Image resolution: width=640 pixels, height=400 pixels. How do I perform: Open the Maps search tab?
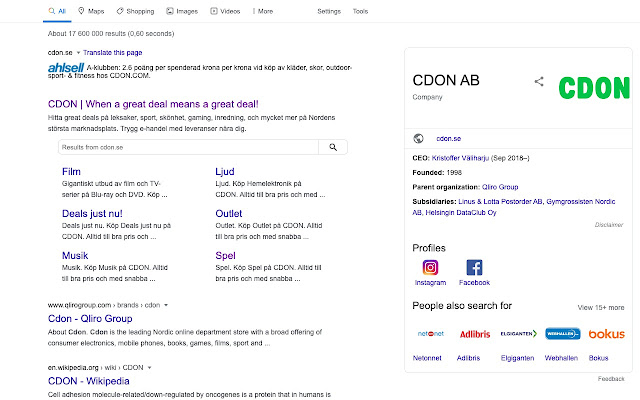91,11
